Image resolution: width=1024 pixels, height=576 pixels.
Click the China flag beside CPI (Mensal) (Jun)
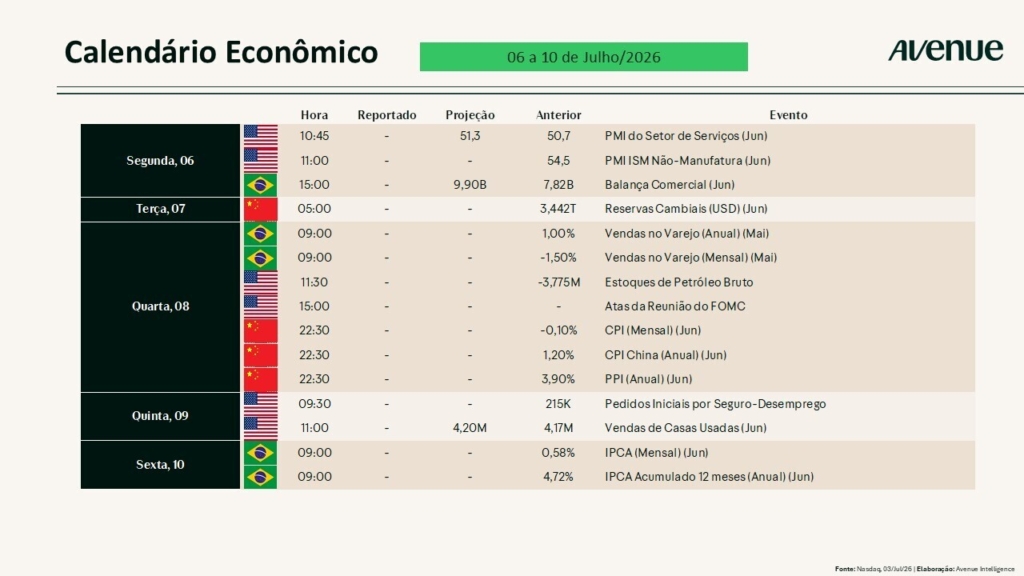click(x=261, y=330)
